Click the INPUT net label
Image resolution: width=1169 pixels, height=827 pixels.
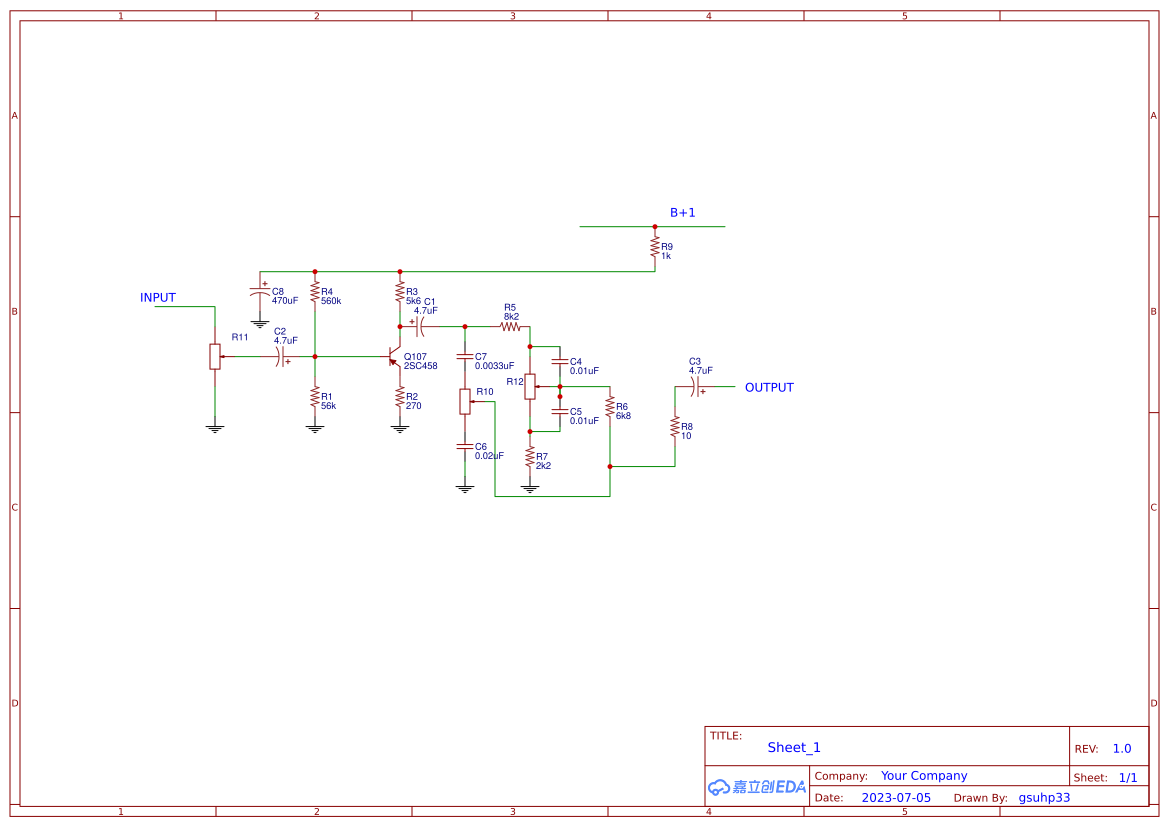pyautogui.click(x=157, y=297)
